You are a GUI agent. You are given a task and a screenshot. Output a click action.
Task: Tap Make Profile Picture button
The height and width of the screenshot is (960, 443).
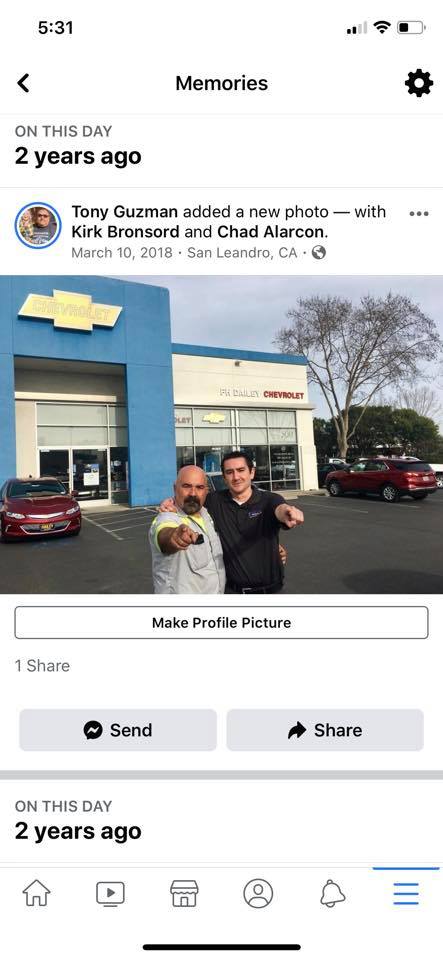tap(222, 623)
